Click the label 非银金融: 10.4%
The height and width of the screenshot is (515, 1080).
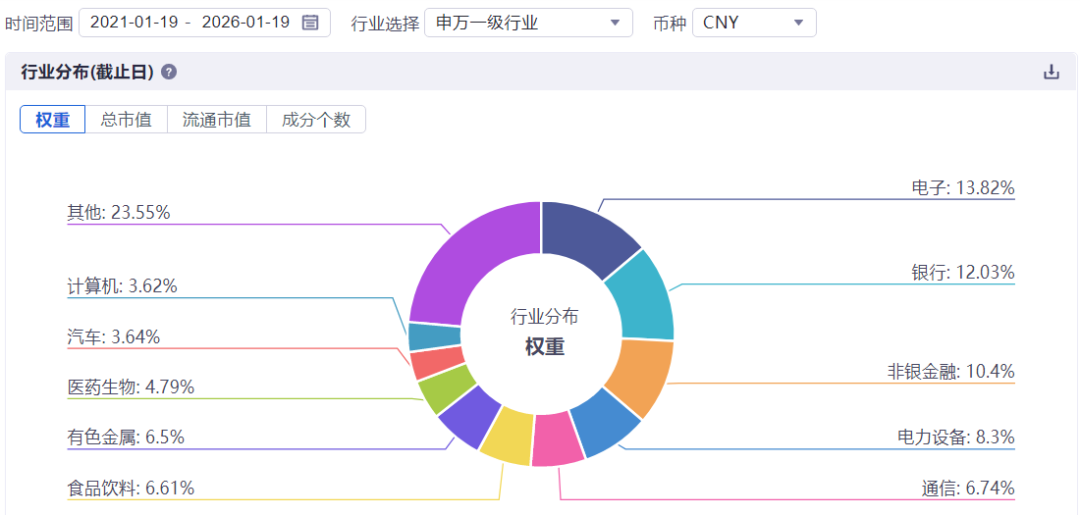point(951,372)
